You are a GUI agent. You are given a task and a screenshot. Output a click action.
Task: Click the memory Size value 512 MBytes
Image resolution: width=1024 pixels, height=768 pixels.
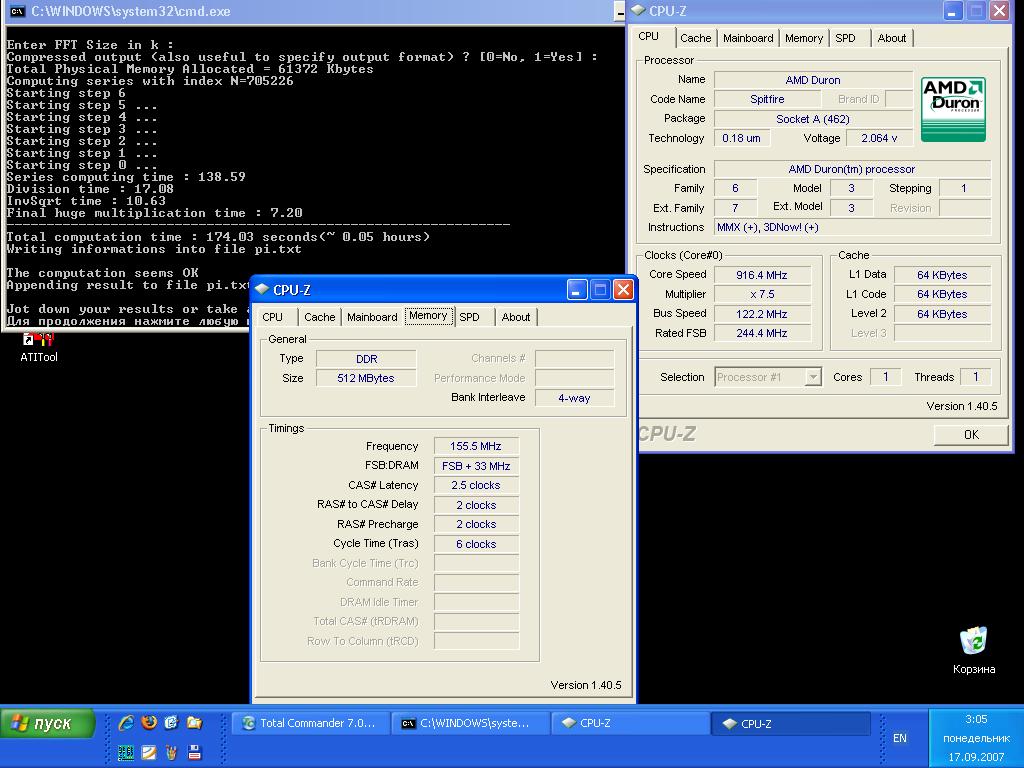(x=366, y=378)
